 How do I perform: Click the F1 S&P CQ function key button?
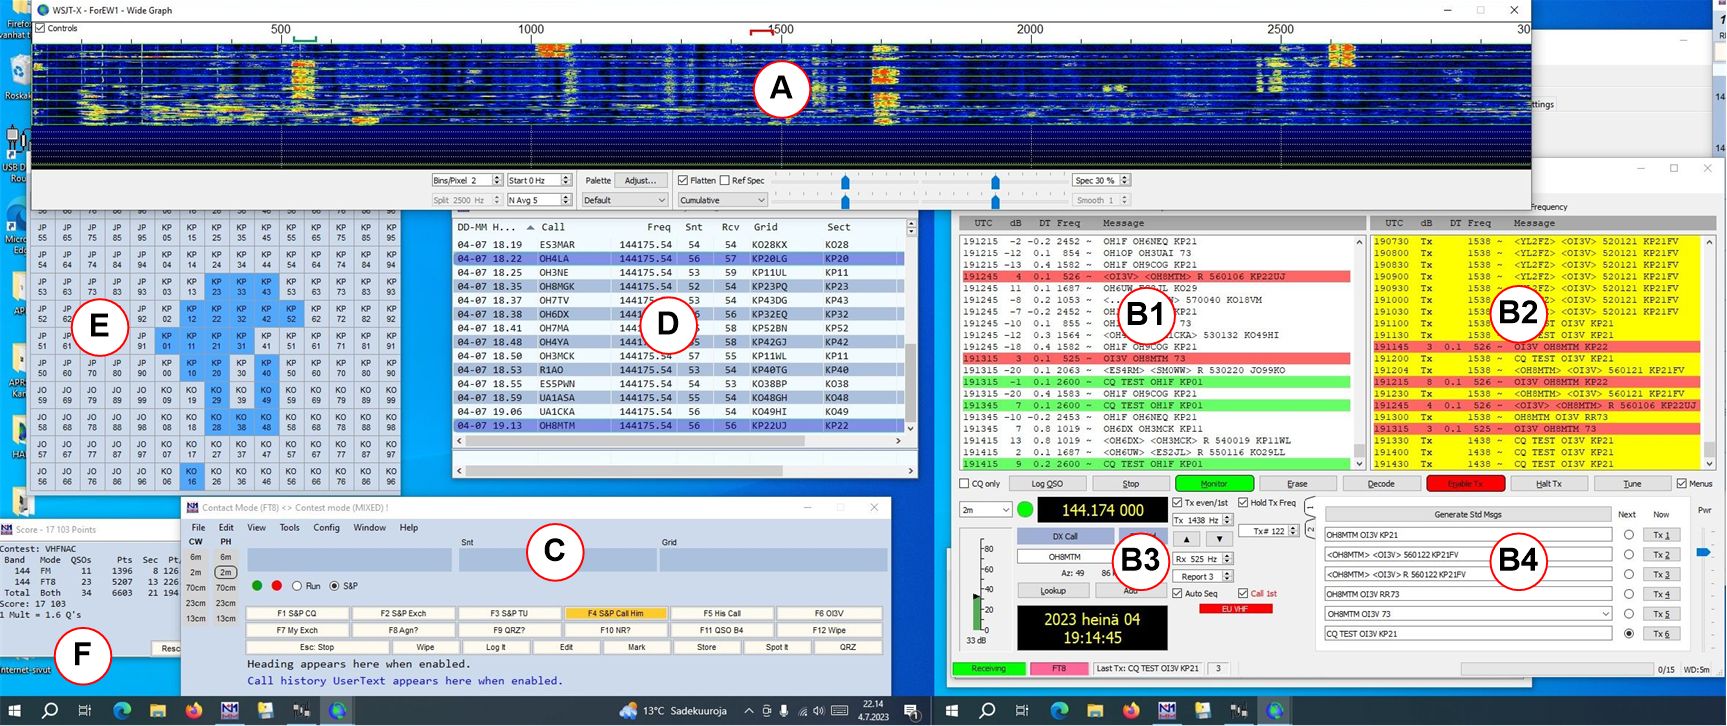(x=296, y=613)
